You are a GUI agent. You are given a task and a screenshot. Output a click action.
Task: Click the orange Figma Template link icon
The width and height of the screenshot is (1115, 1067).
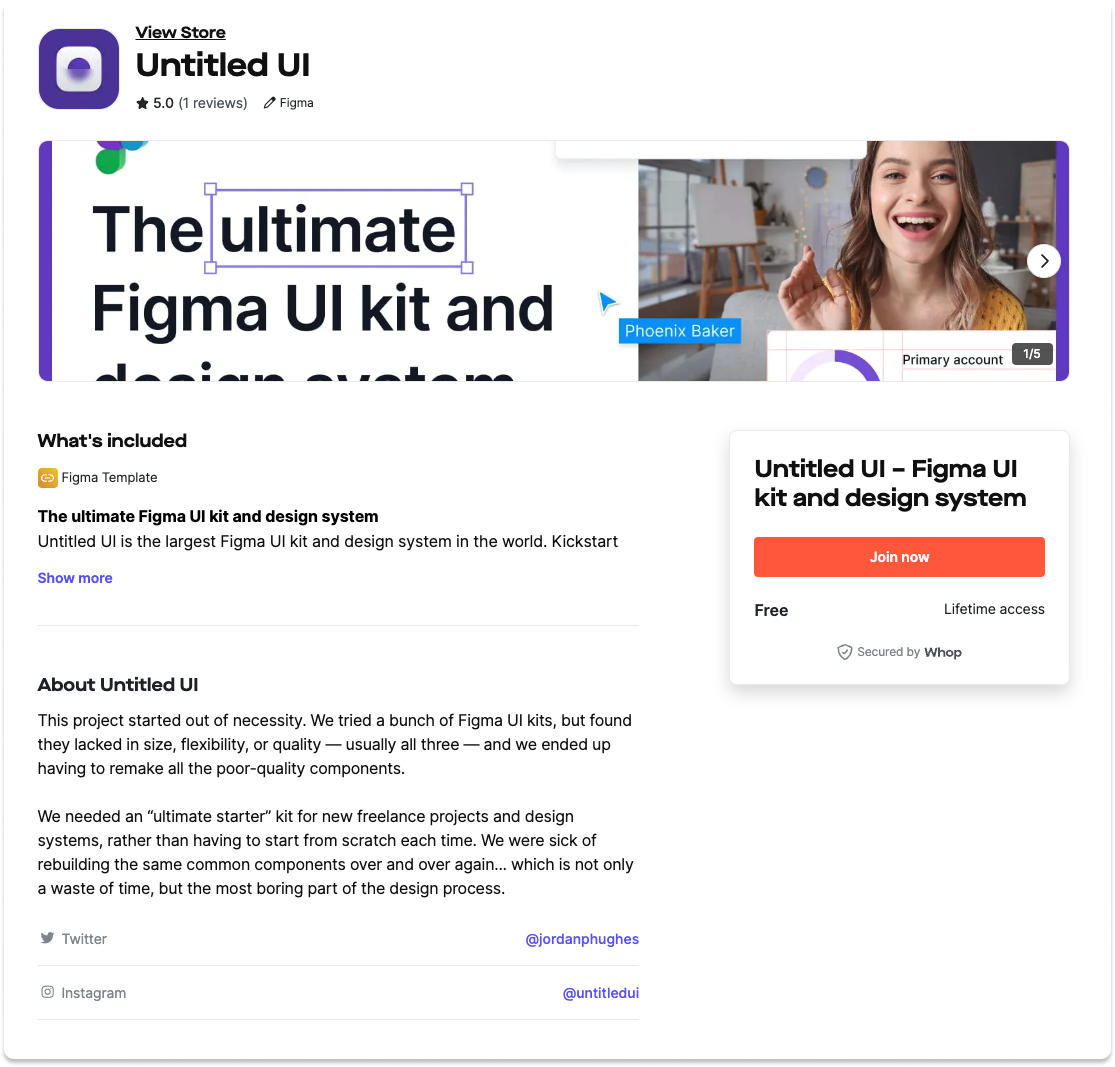pyautogui.click(x=48, y=478)
